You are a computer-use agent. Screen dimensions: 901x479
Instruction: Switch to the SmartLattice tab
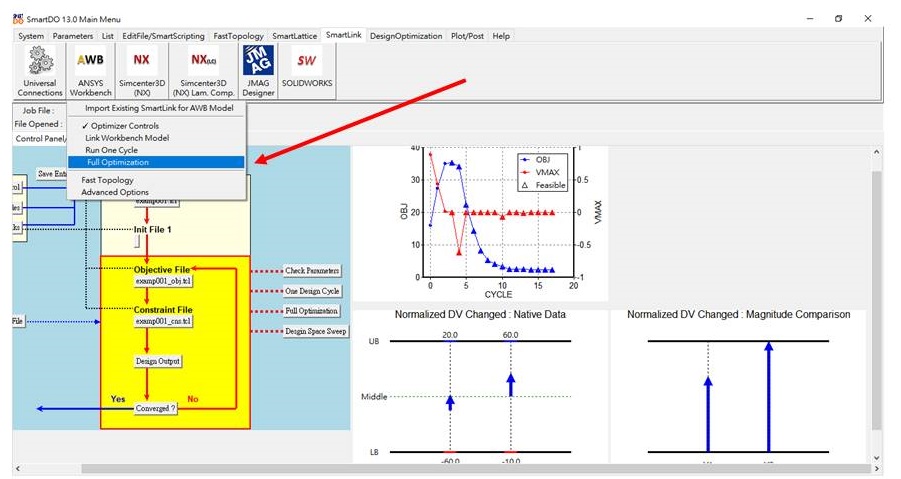(295, 36)
